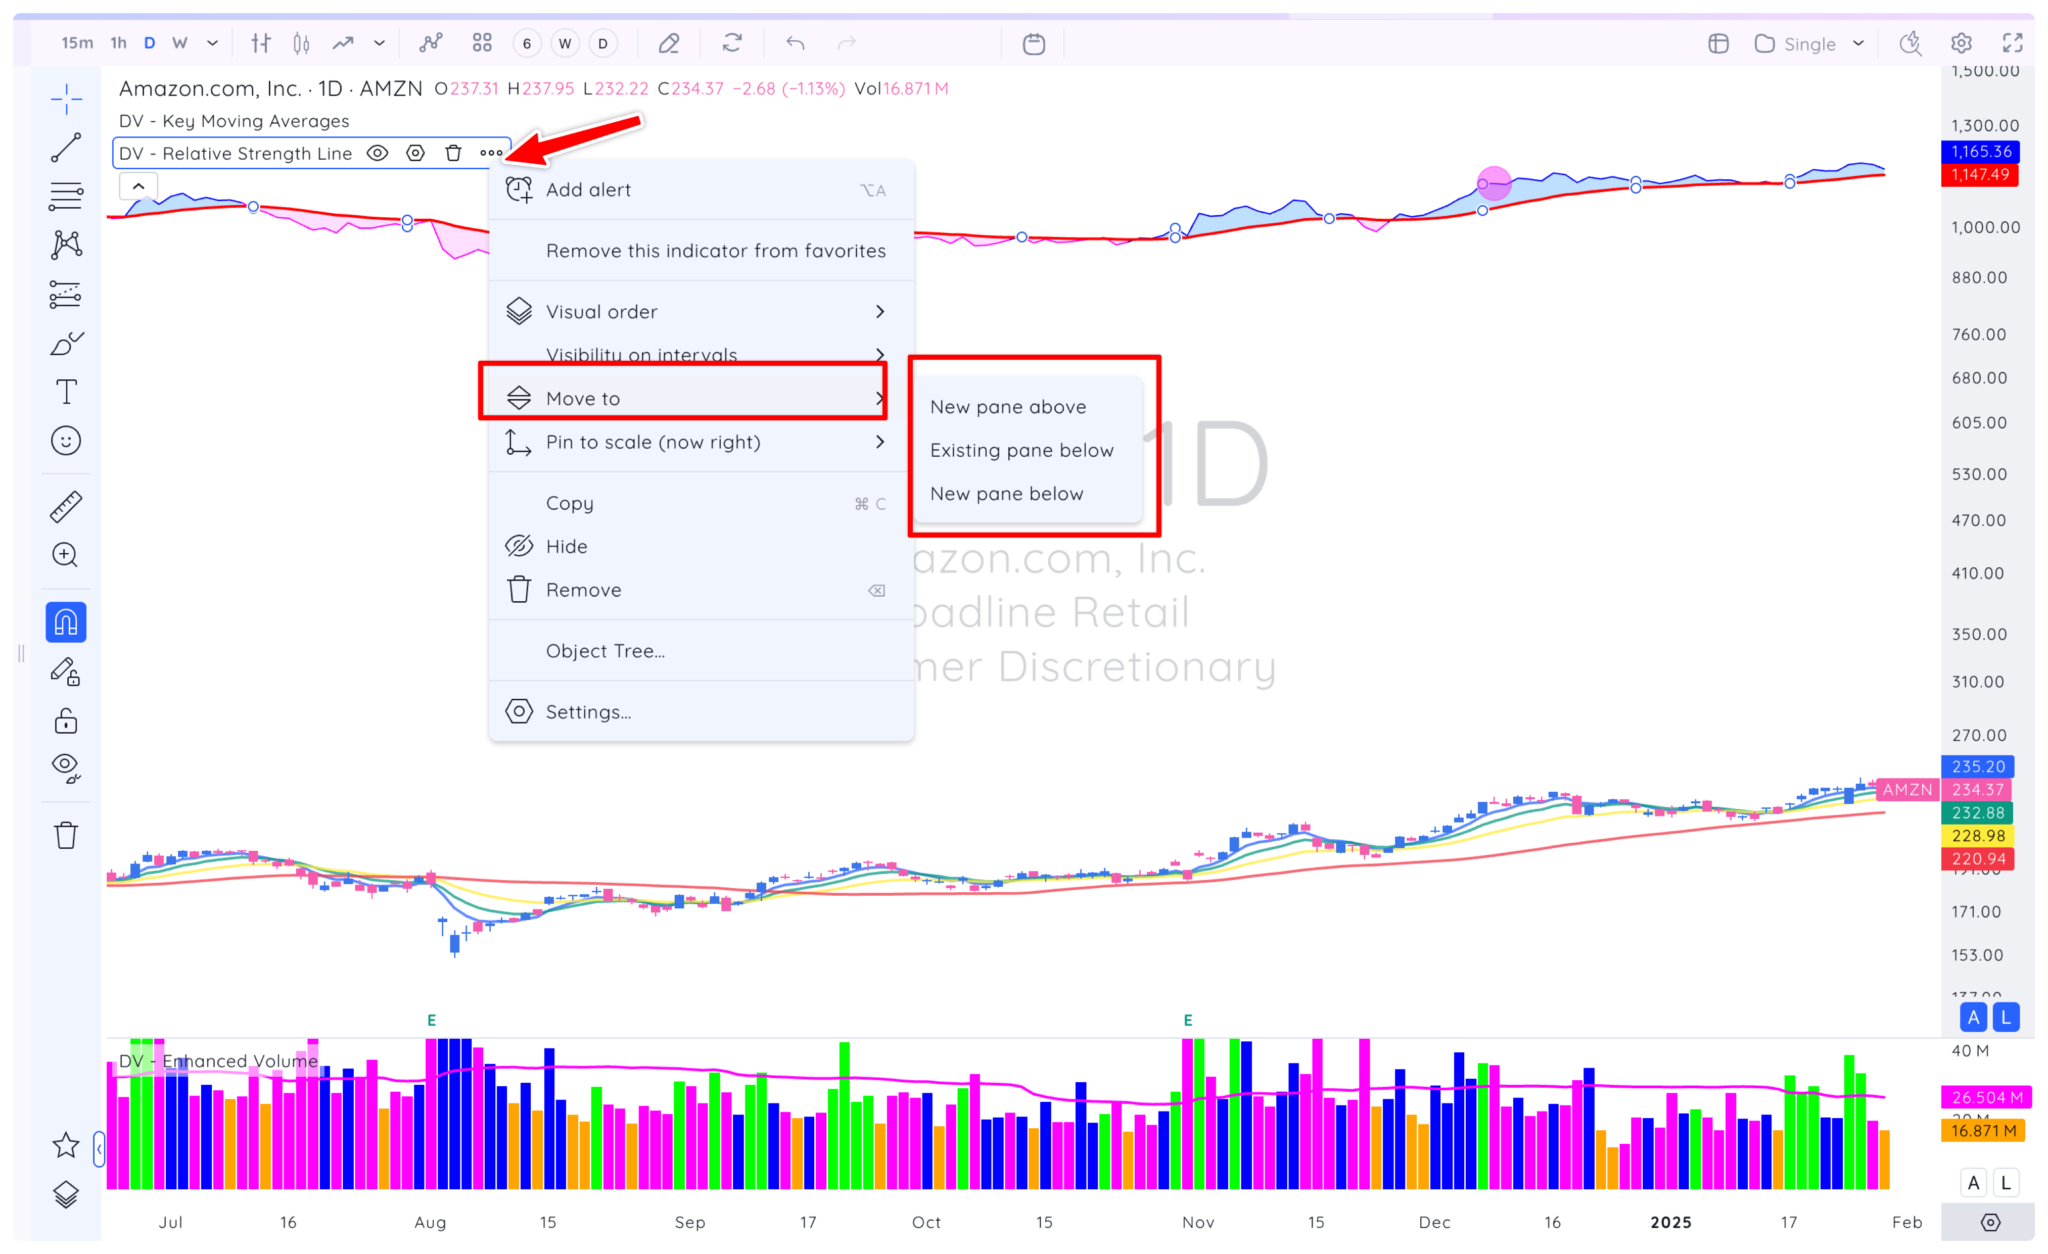Toggle auto scale with the A button
Viewport: 2048px width, 1254px height.
pyautogui.click(x=1972, y=1016)
